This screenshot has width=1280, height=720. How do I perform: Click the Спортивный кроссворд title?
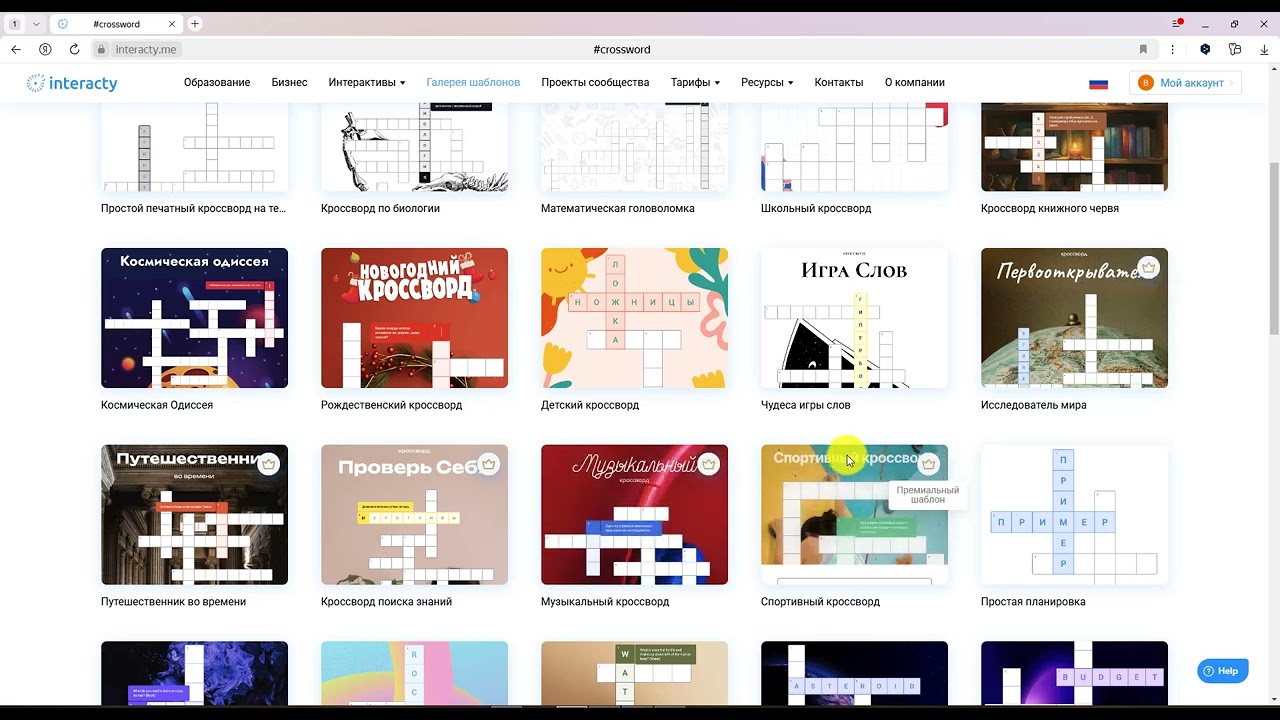(820, 602)
